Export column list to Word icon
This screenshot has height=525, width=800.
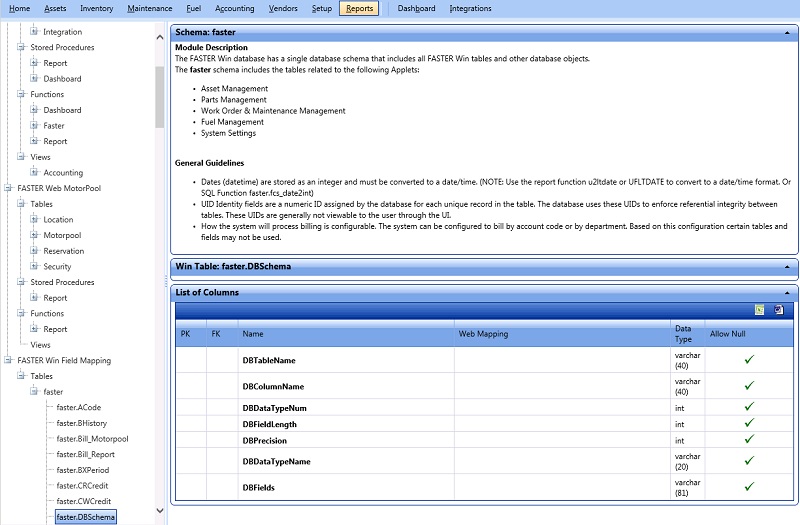click(x=779, y=310)
